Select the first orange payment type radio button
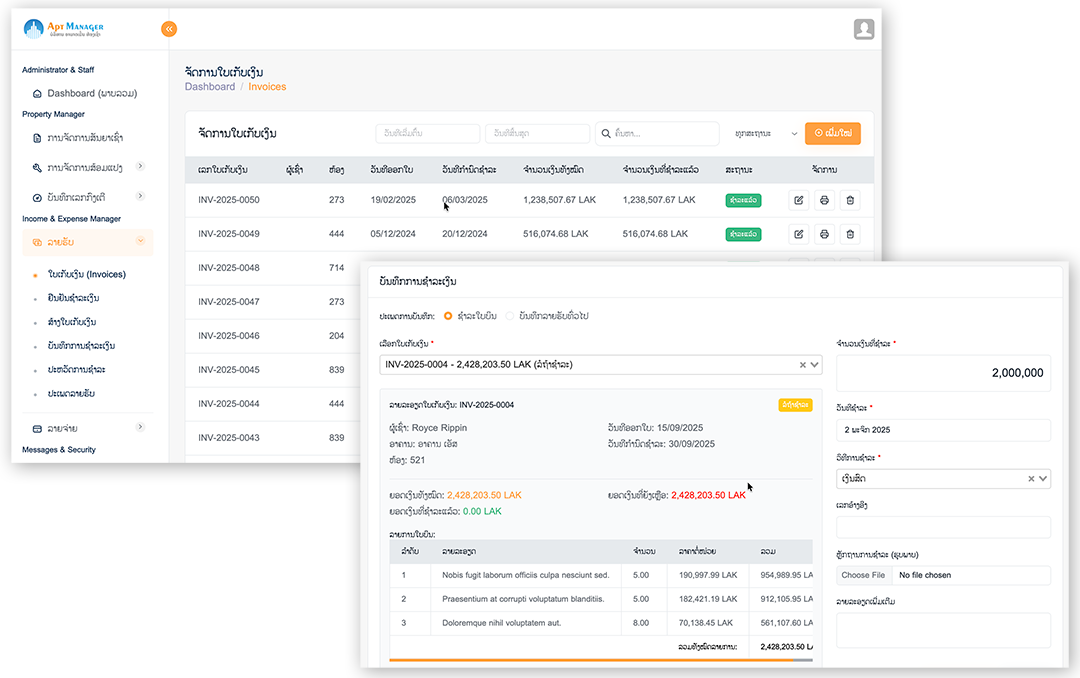The height and width of the screenshot is (678, 1080). pos(448,316)
